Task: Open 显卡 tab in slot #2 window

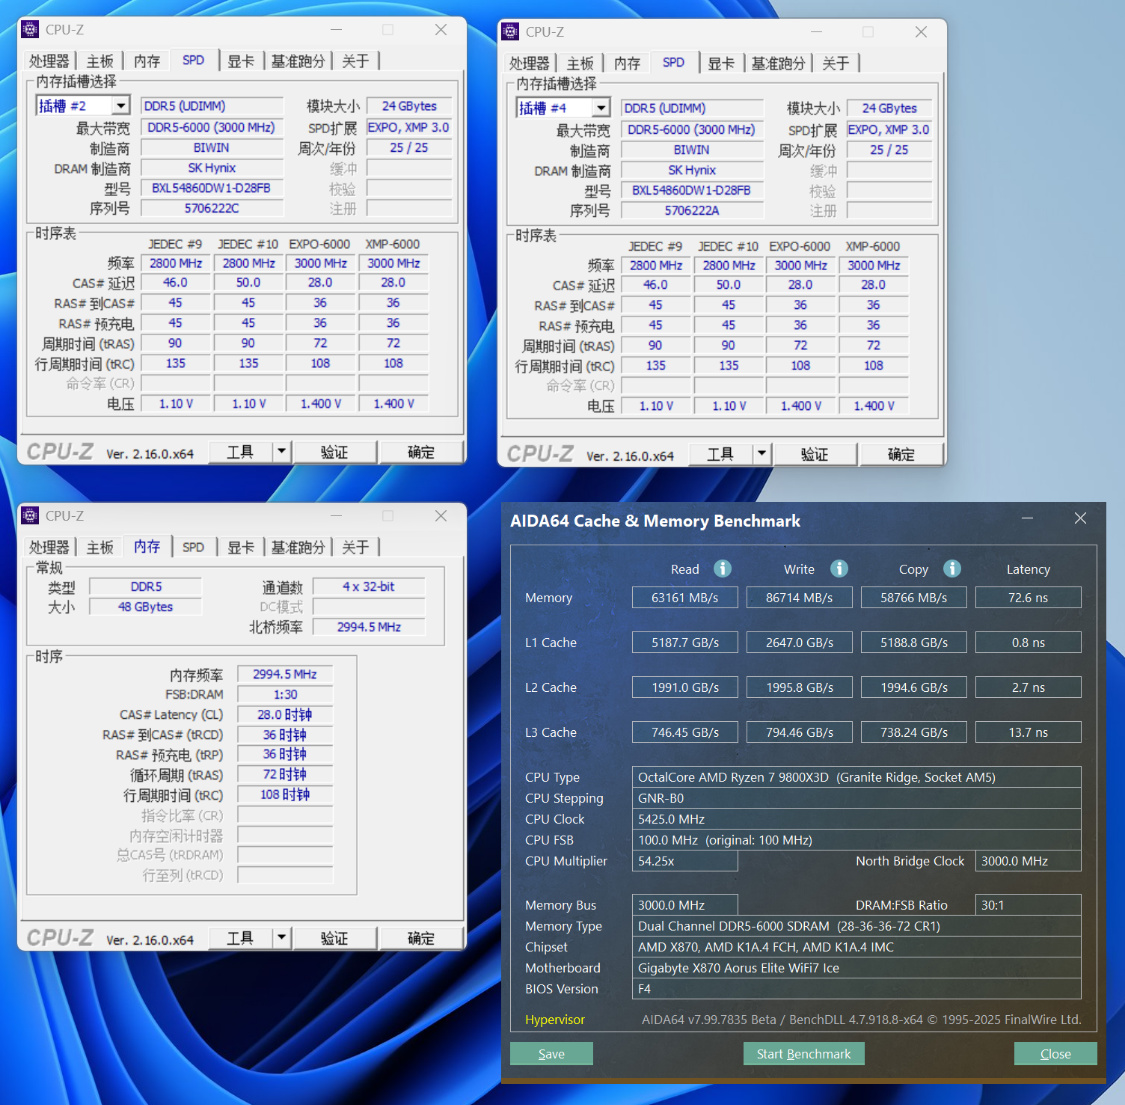Action: (x=240, y=61)
